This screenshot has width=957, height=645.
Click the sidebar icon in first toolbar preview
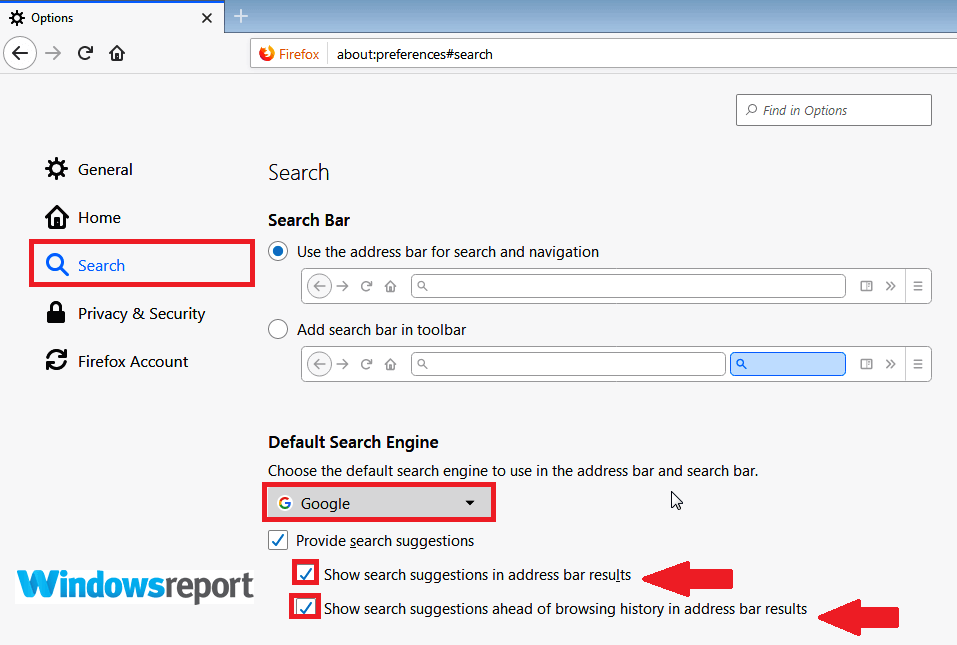[x=866, y=286]
